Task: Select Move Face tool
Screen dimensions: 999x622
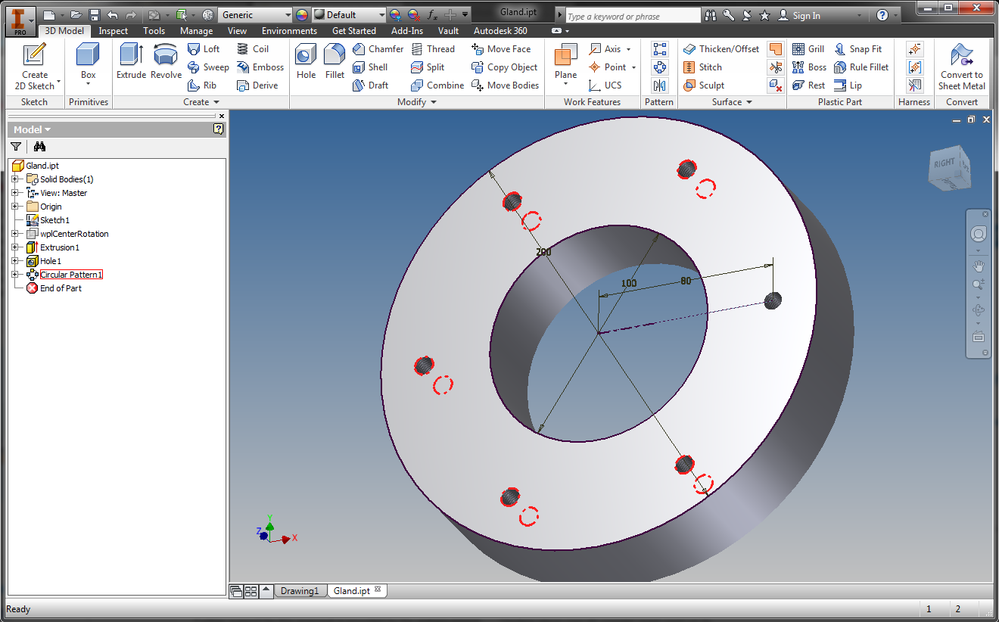Action: coord(501,48)
